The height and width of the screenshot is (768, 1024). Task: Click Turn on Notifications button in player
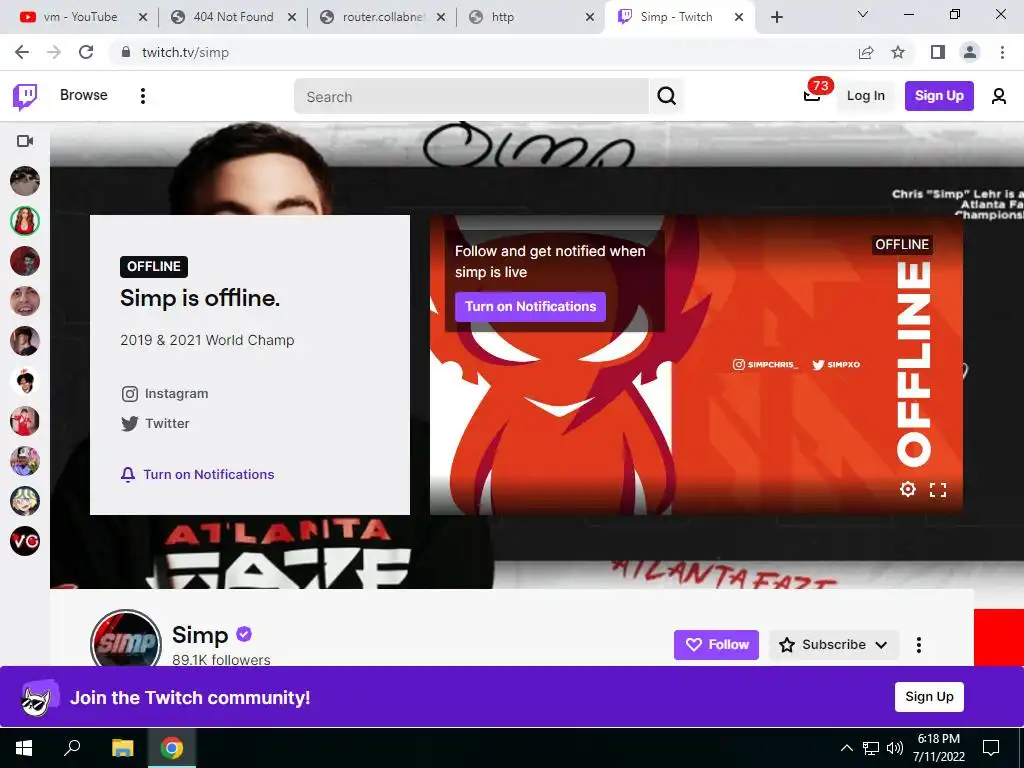(x=530, y=307)
